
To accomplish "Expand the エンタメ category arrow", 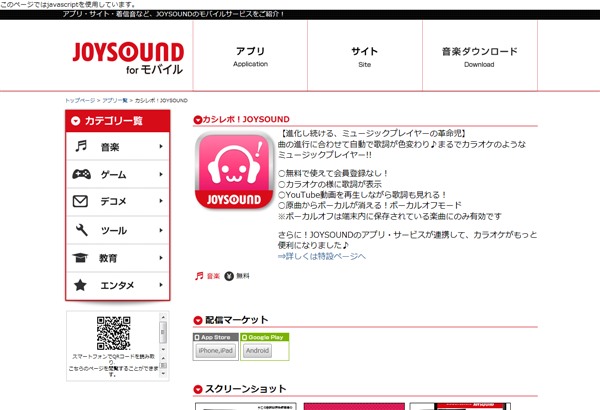I will point(161,285).
